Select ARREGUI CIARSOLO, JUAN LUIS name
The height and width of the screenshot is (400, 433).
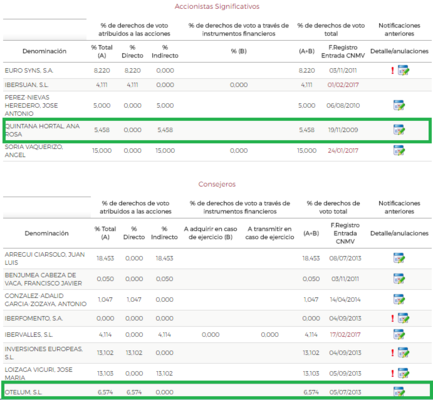coord(45,258)
